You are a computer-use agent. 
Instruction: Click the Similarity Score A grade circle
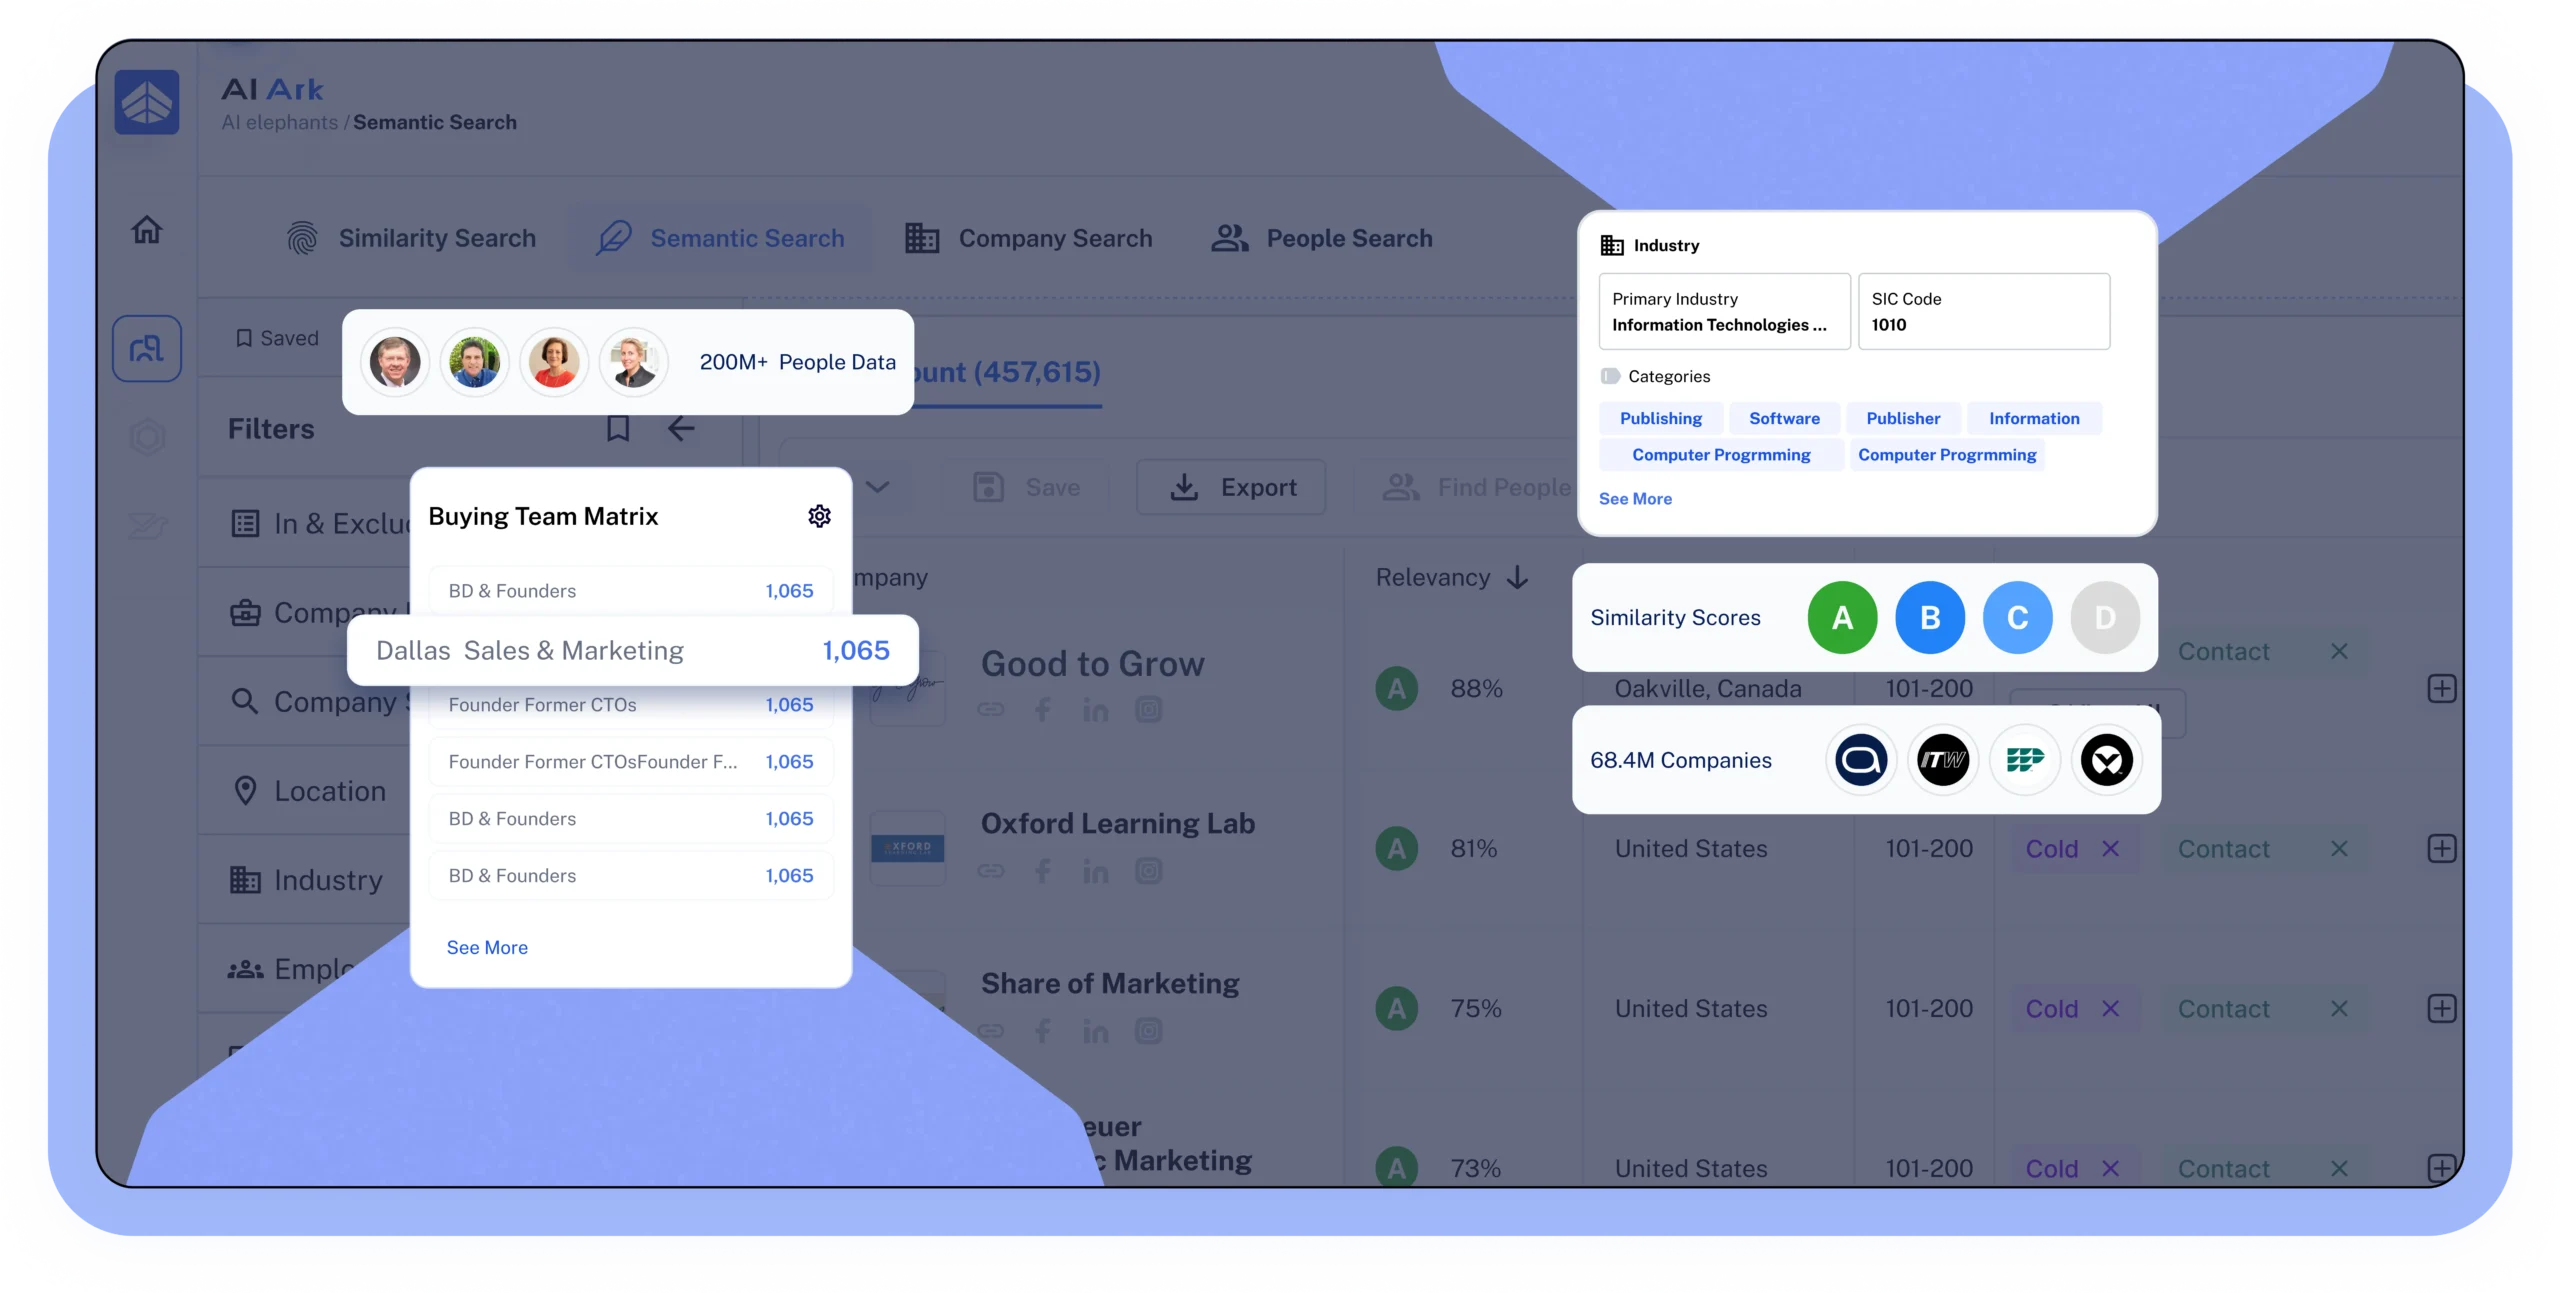(x=1840, y=615)
